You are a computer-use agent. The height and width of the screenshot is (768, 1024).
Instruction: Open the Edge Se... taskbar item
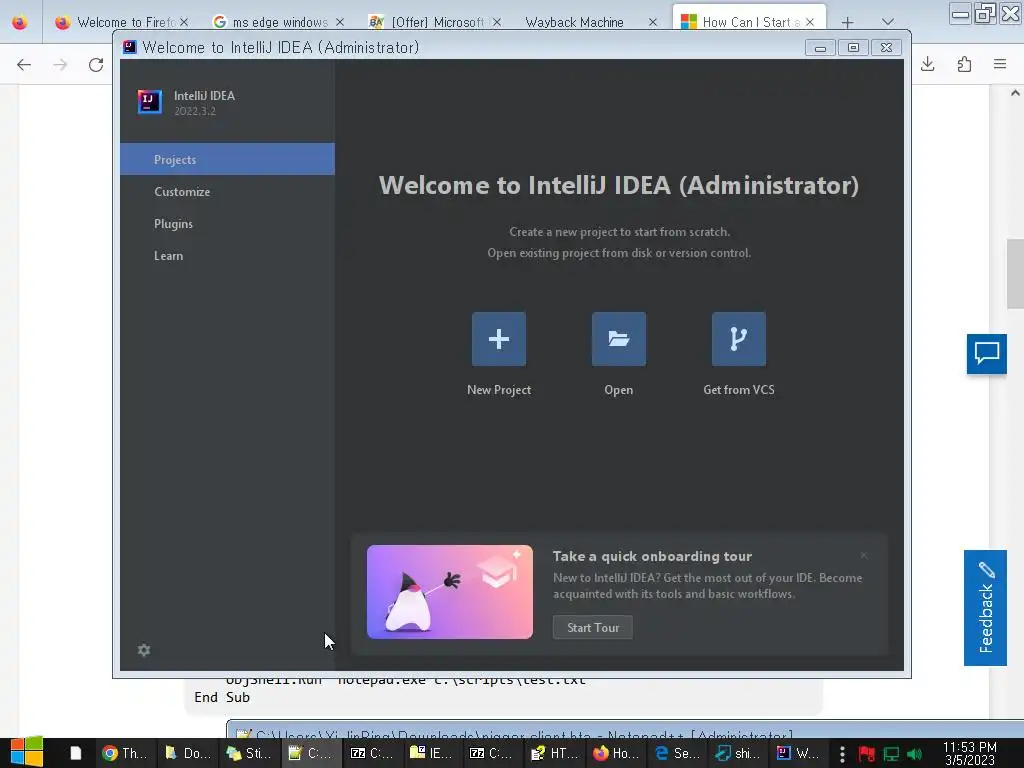click(677, 754)
